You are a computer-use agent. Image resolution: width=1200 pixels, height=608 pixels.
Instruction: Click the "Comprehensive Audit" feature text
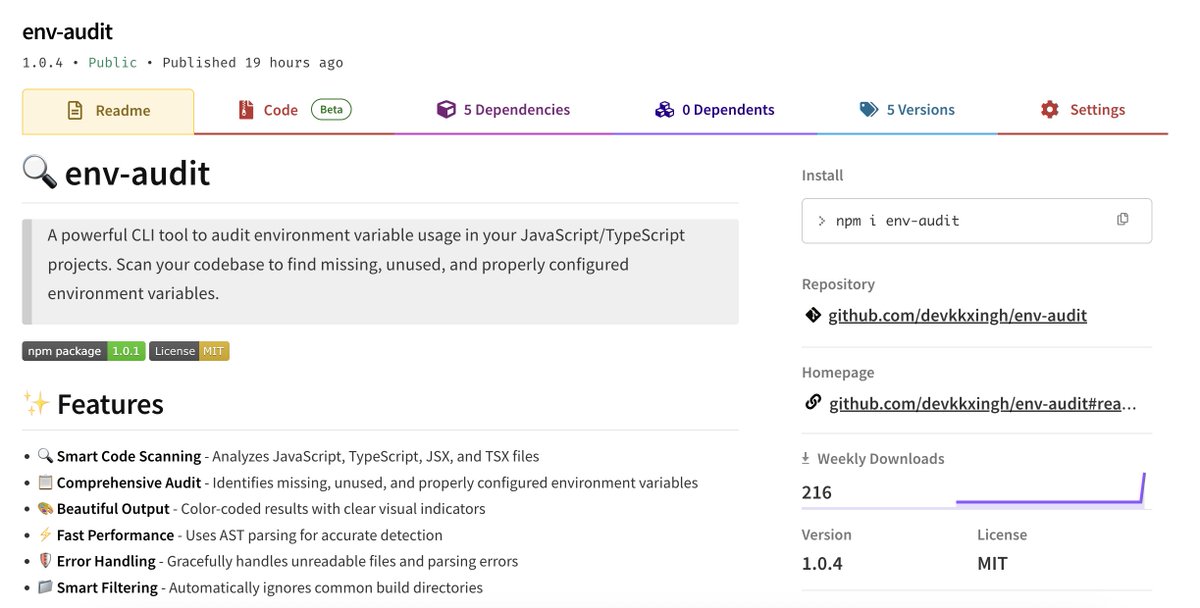129,482
